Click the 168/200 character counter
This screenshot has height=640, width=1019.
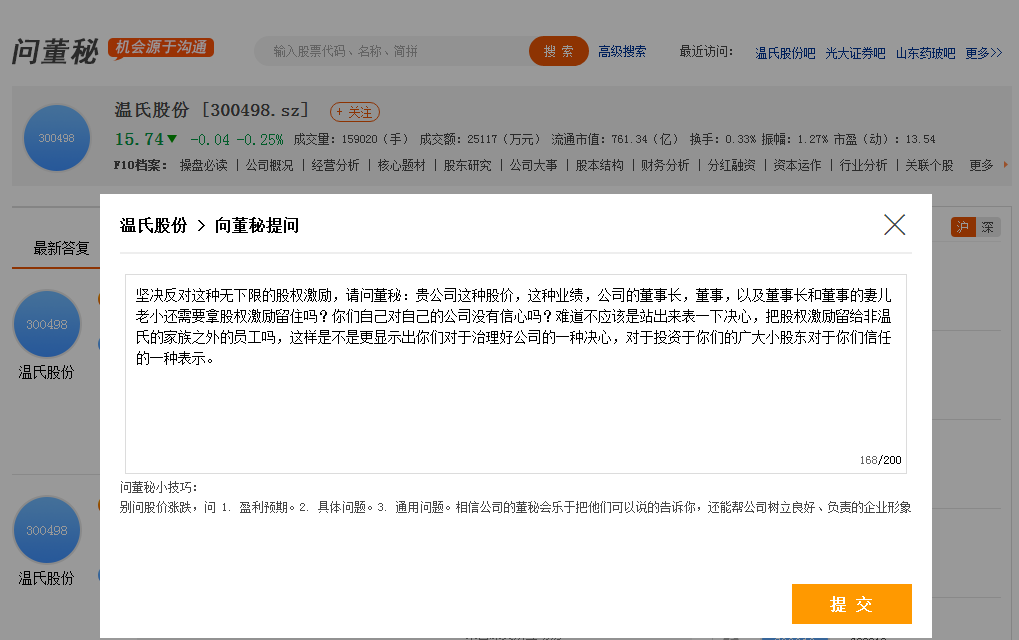(880, 460)
